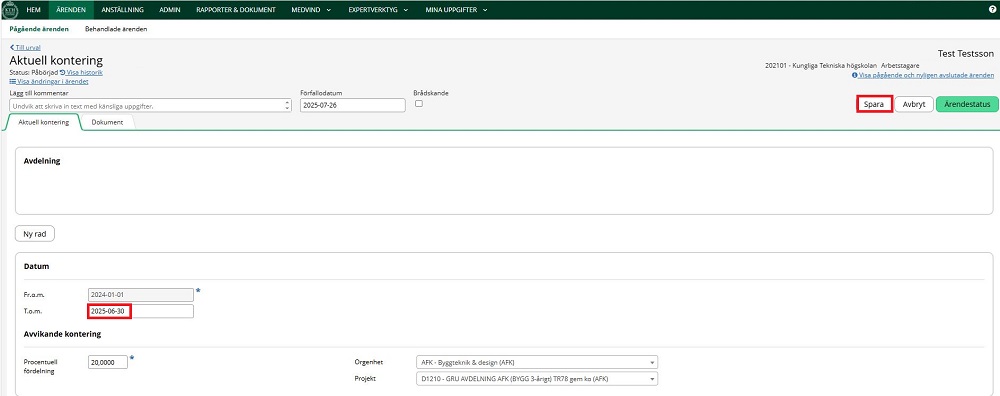
Task: Click the Aktuell kontering page heading
Action: (x=56, y=61)
